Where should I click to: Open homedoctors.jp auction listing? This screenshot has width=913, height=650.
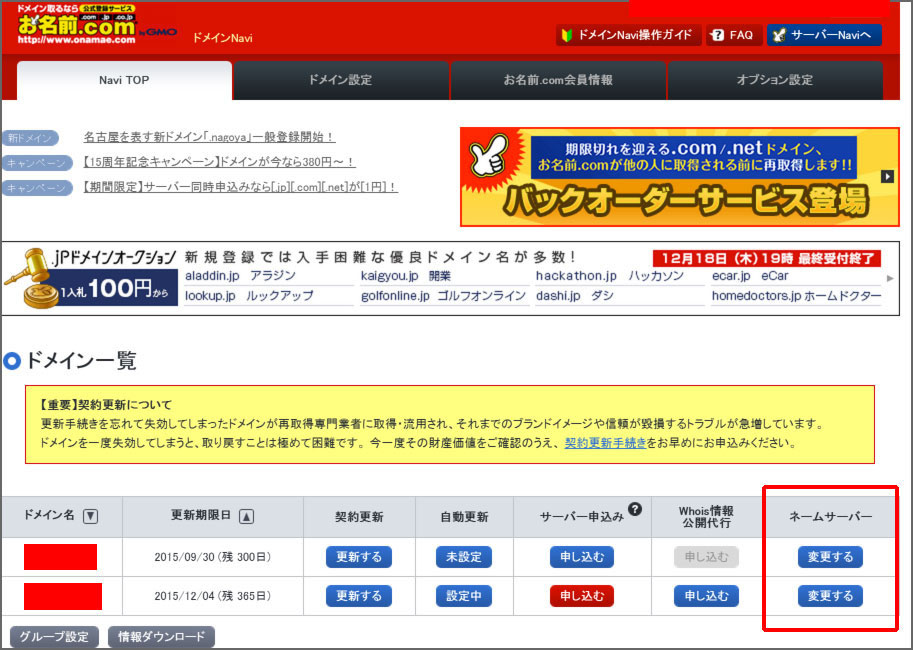pyautogui.click(x=796, y=296)
